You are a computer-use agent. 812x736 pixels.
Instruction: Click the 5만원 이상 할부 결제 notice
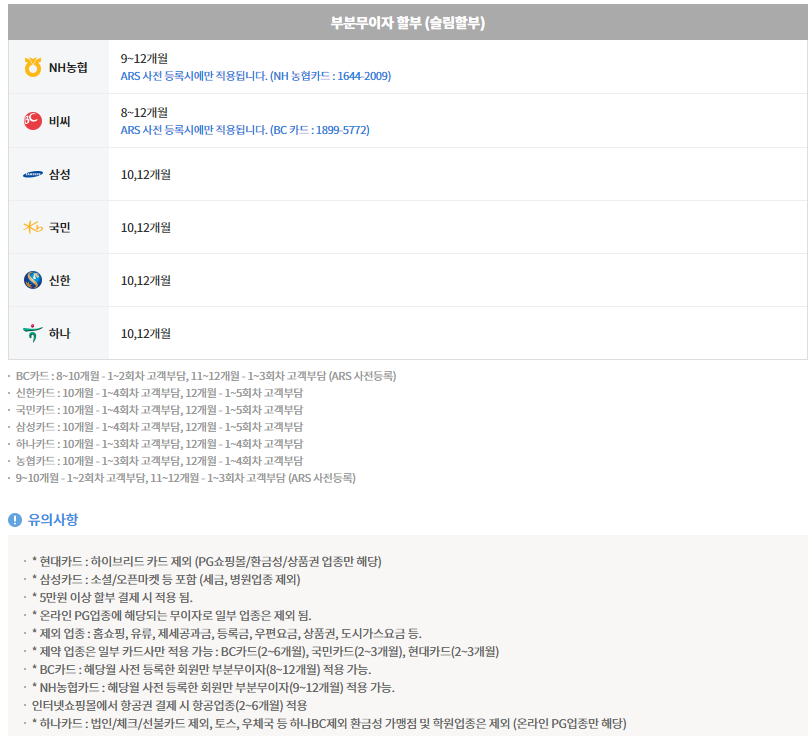pyautogui.click(x=112, y=598)
